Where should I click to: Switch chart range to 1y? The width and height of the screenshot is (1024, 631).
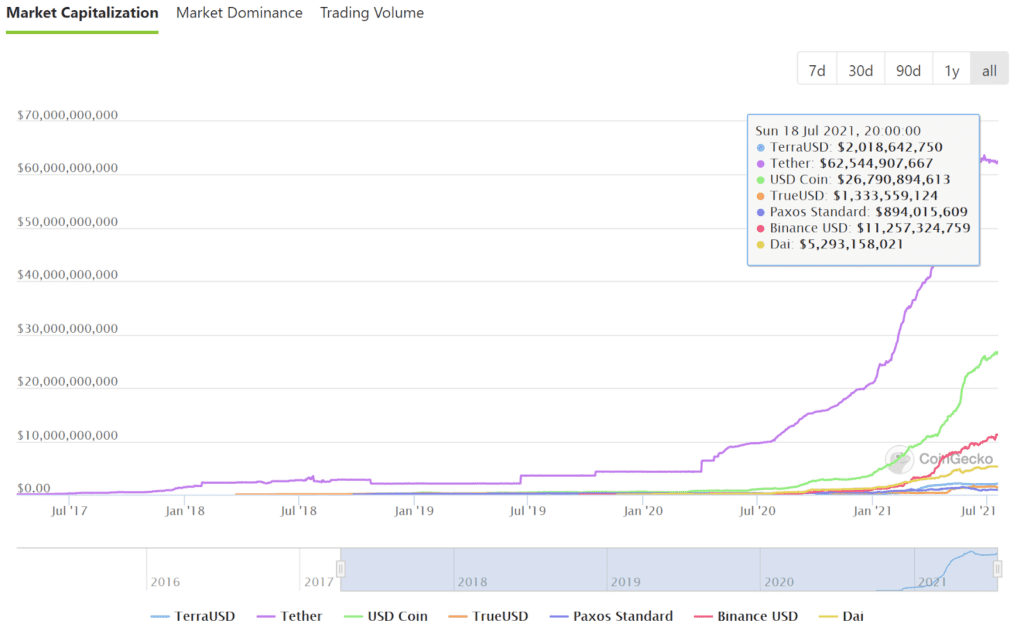951,70
